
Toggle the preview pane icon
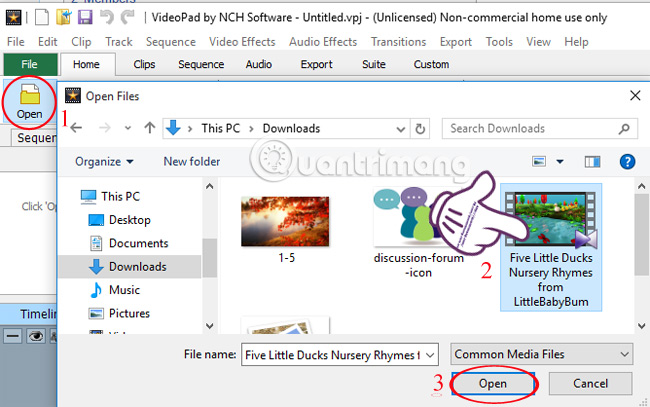pos(592,161)
